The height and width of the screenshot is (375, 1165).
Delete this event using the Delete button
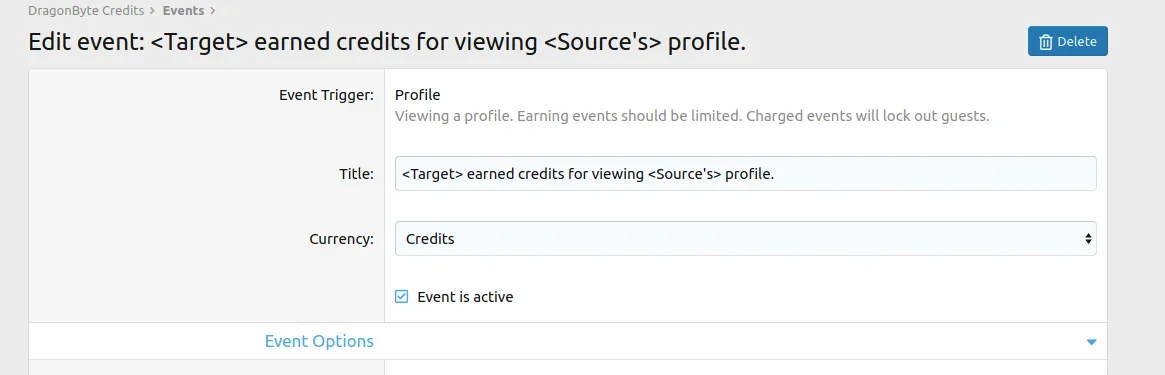1068,42
